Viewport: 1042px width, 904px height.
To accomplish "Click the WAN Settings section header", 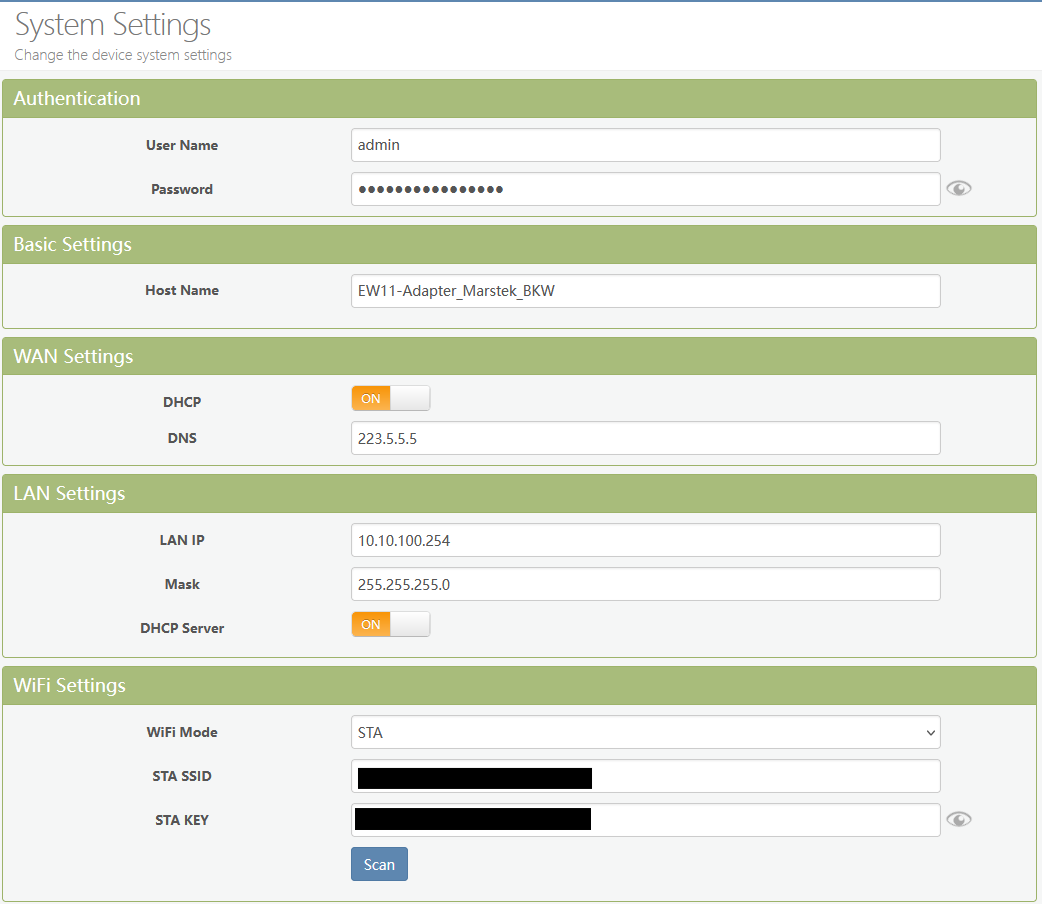I will [520, 356].
